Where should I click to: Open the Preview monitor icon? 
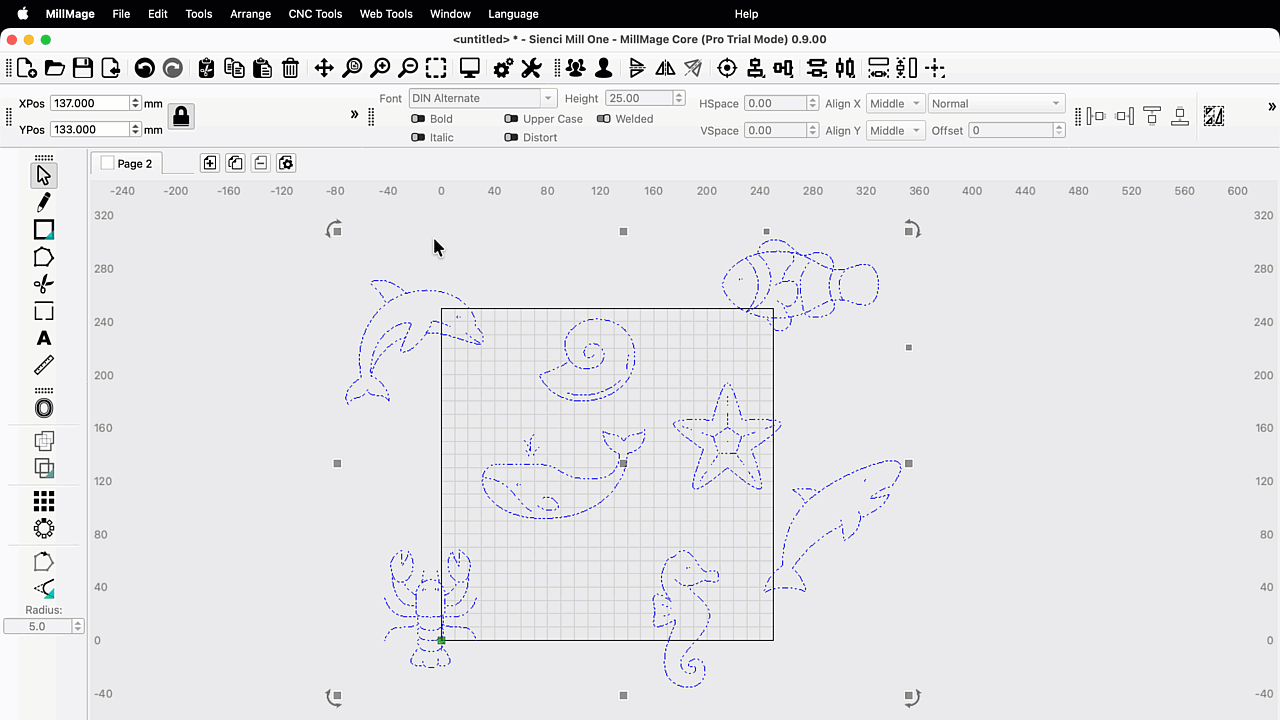pyautogui.click(x=470, y=68)
